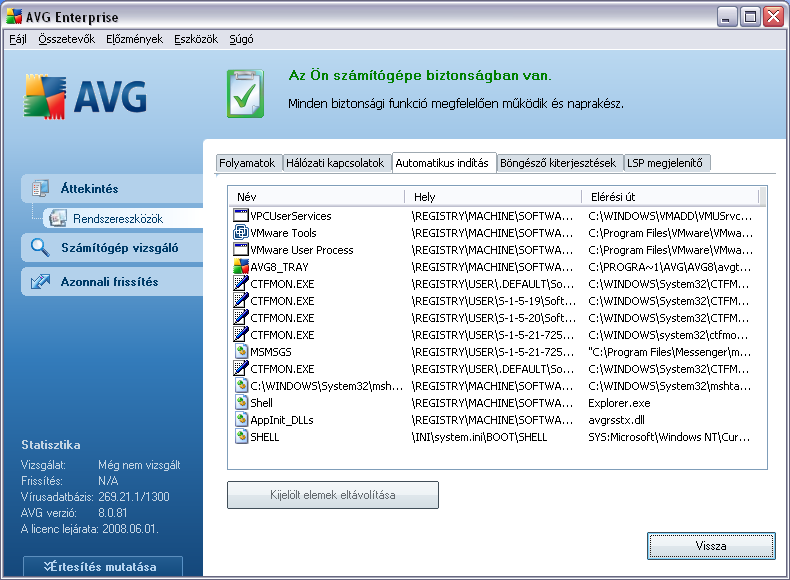Click the Shell row icon
This screenshot has height=580, width=790.
click(241, 402)
